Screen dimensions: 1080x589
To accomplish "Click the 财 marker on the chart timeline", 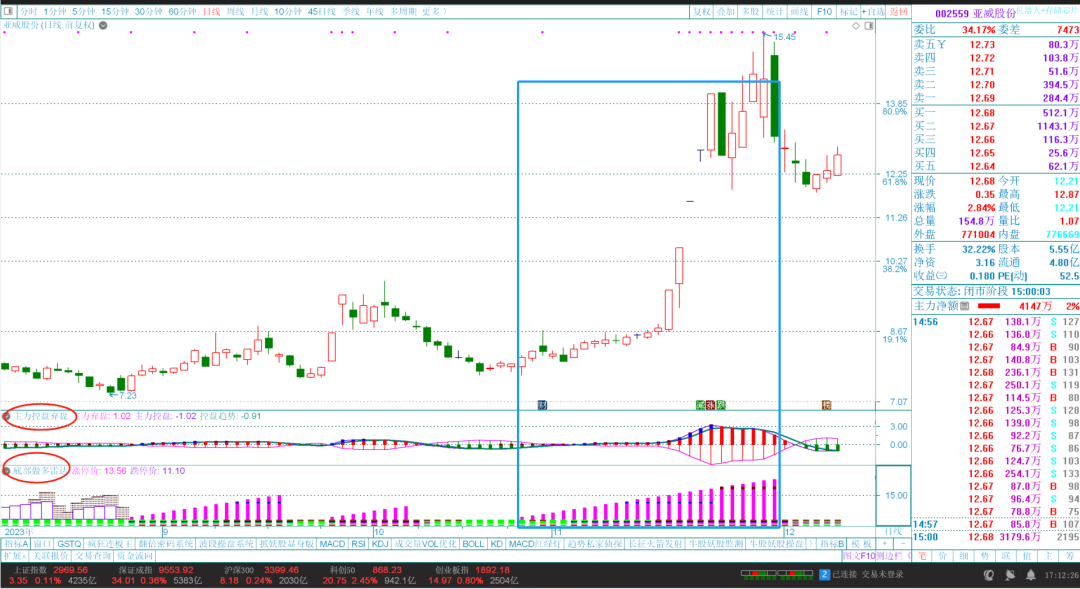I will click(x=542, y=404).
